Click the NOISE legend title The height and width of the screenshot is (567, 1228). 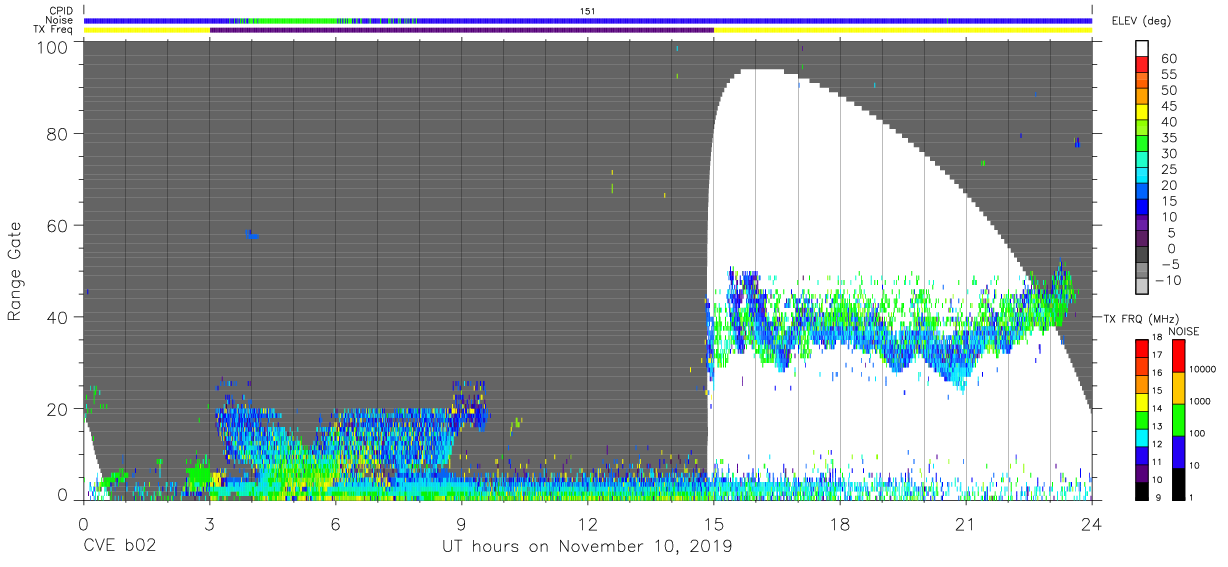[1184, 331]
